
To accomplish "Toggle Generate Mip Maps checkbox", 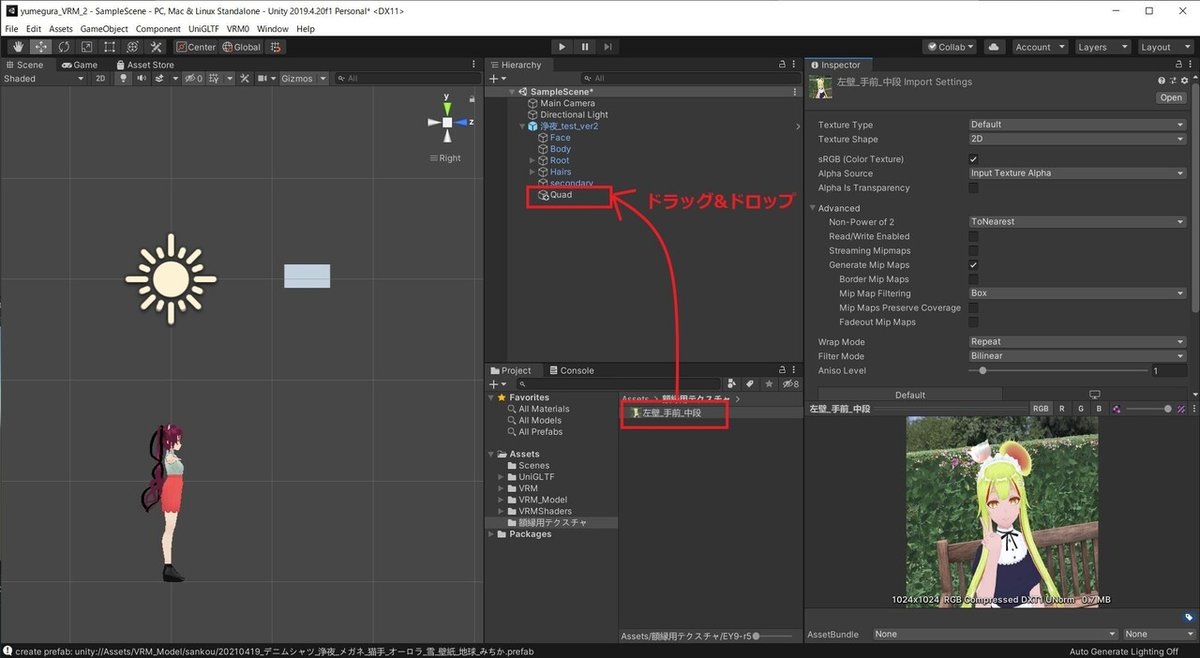I will 973,265.
